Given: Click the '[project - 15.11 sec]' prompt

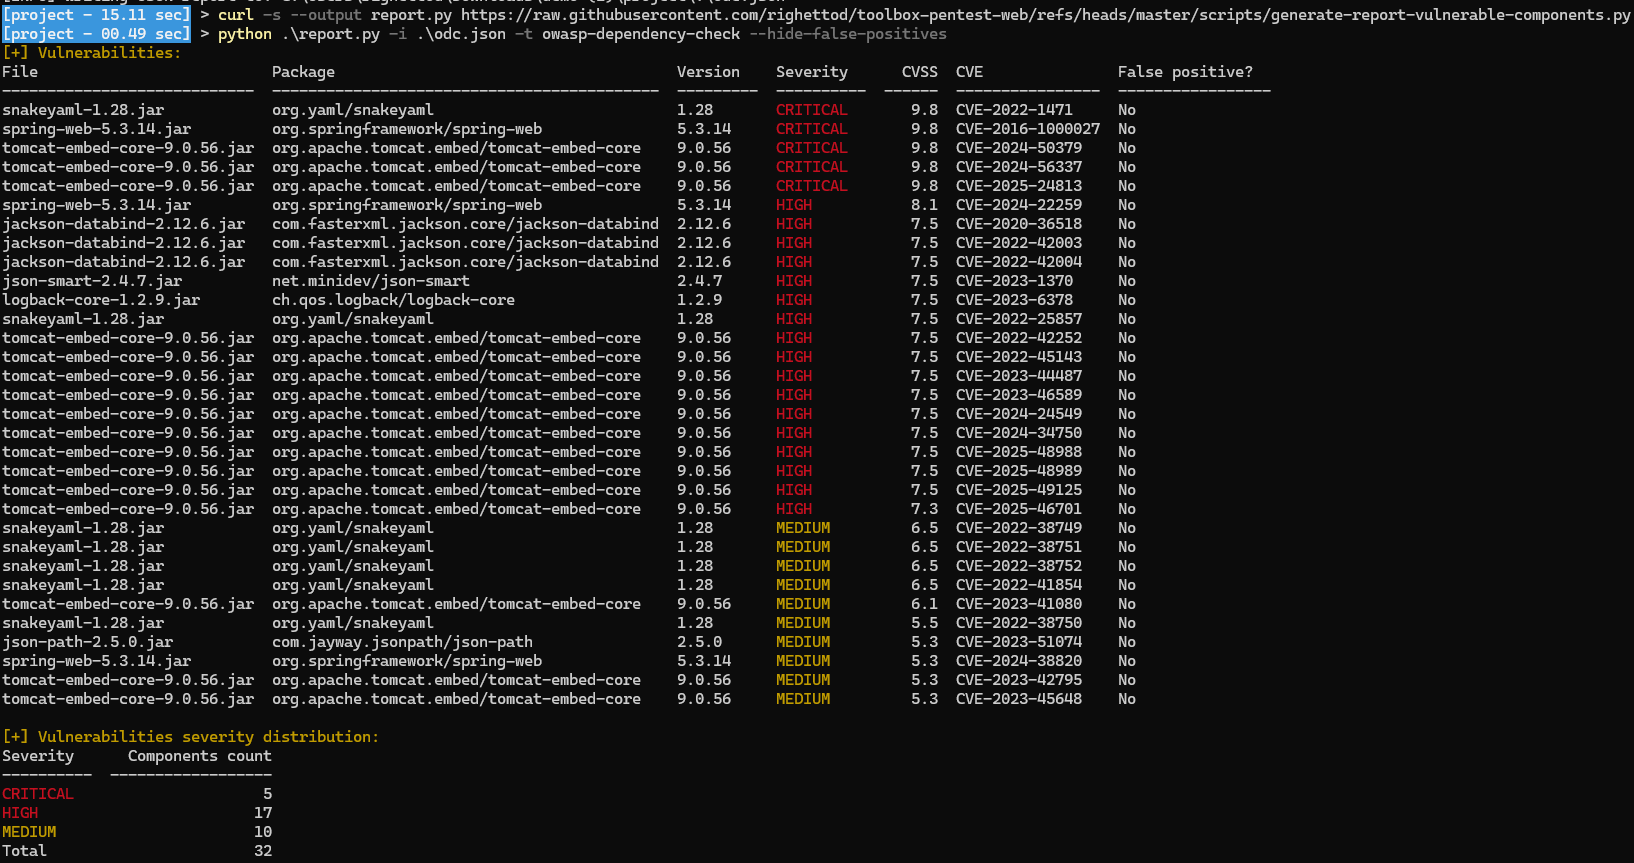Looking at the screenshot, I should (96, 15).
